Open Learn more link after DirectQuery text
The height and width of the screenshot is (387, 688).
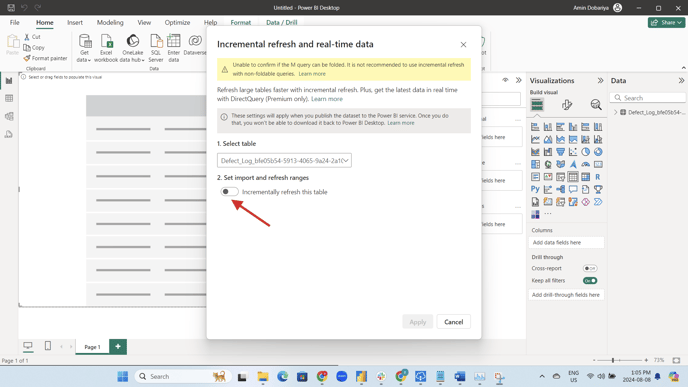click(327, 99)
